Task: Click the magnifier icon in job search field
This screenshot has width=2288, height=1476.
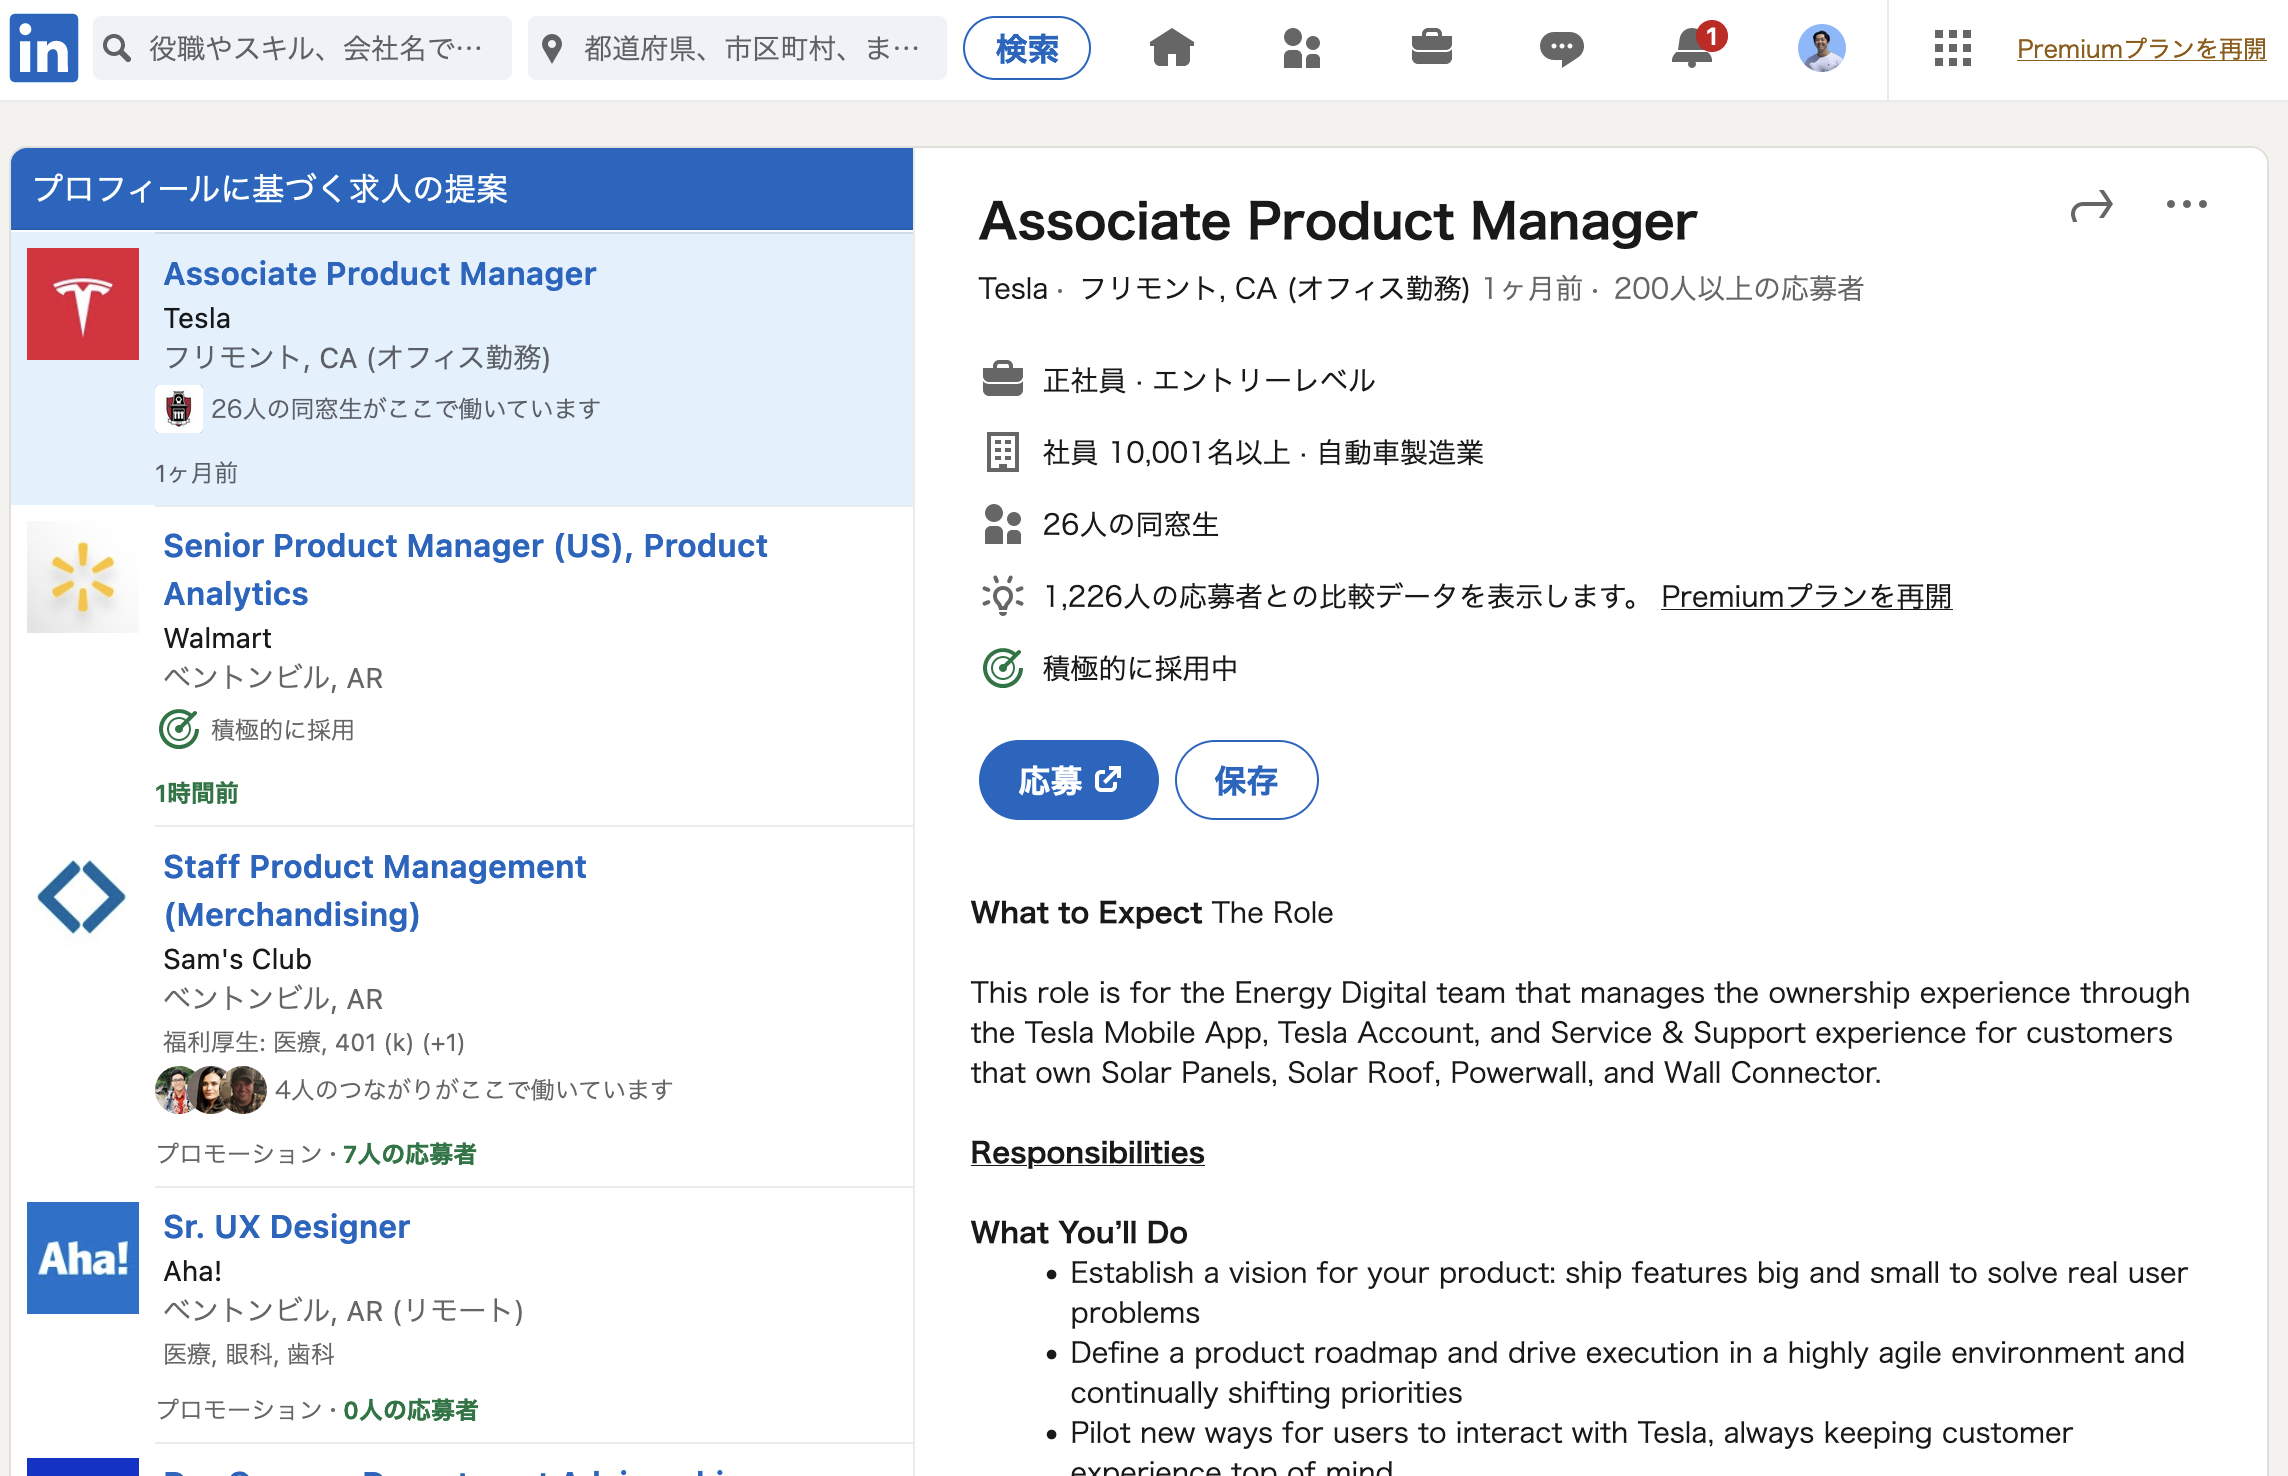Action: [118, 48]
